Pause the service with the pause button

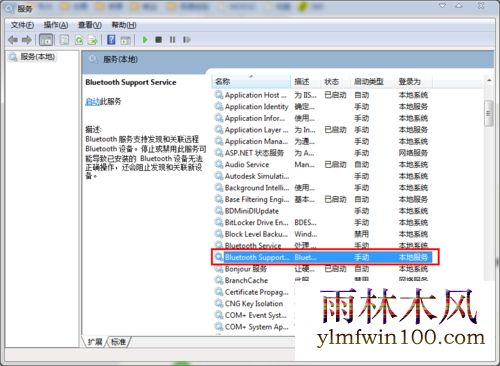tap(172, 40)
